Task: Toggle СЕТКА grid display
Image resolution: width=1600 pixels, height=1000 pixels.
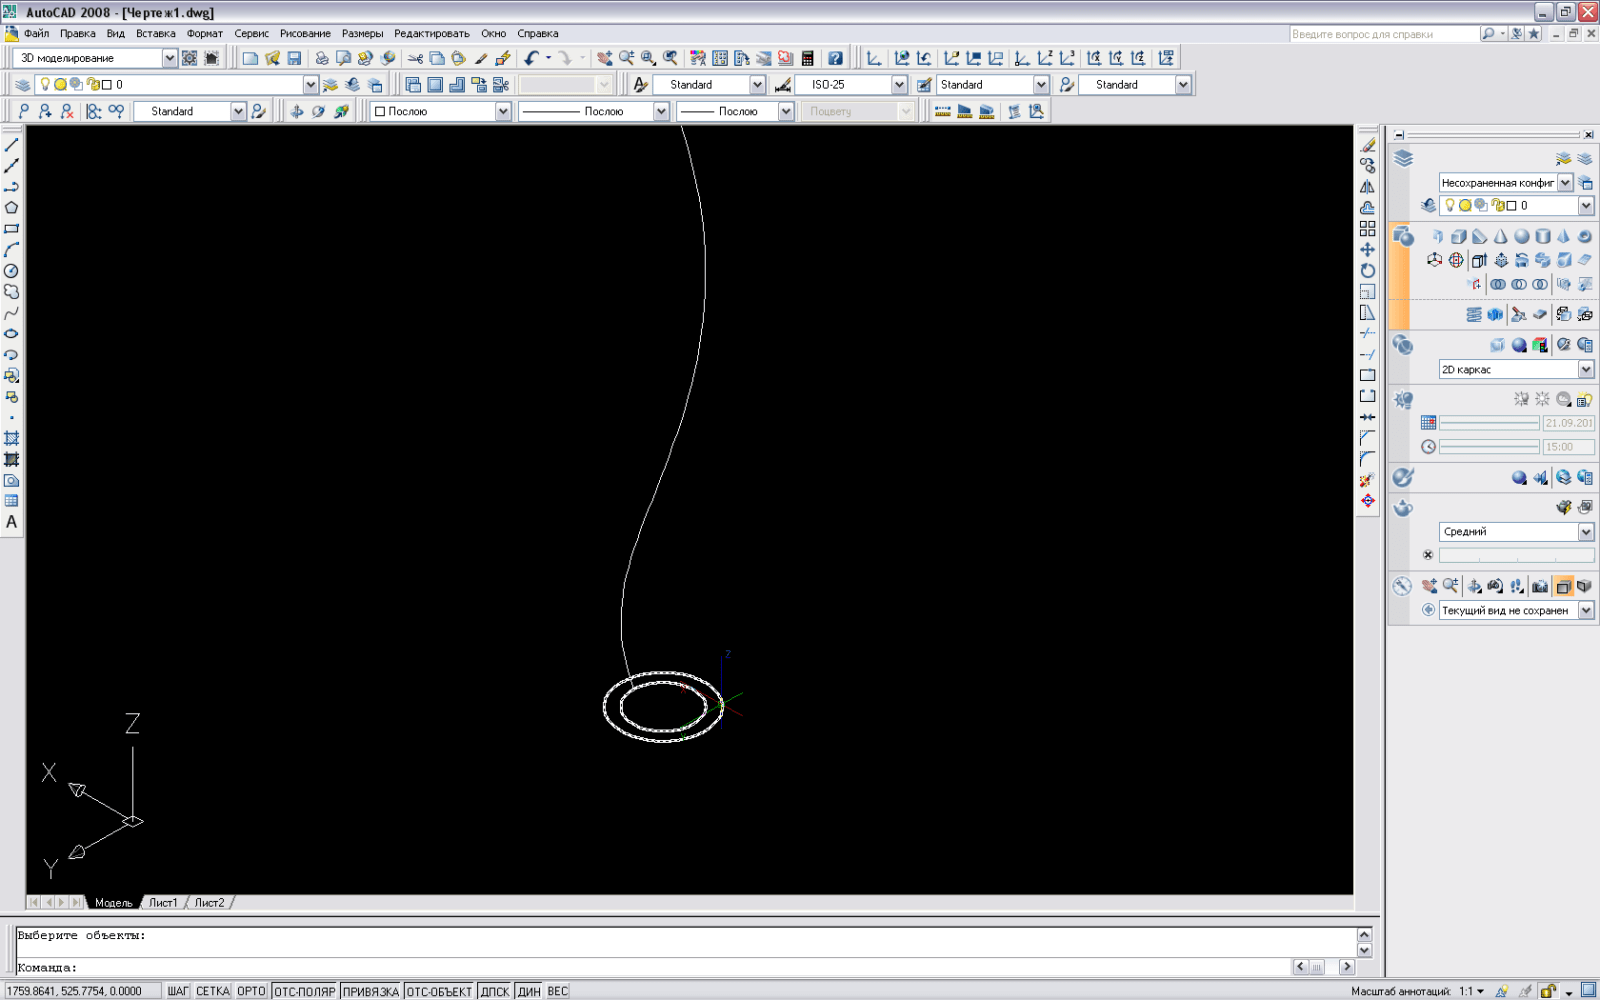Action: (x=212, y=991)
